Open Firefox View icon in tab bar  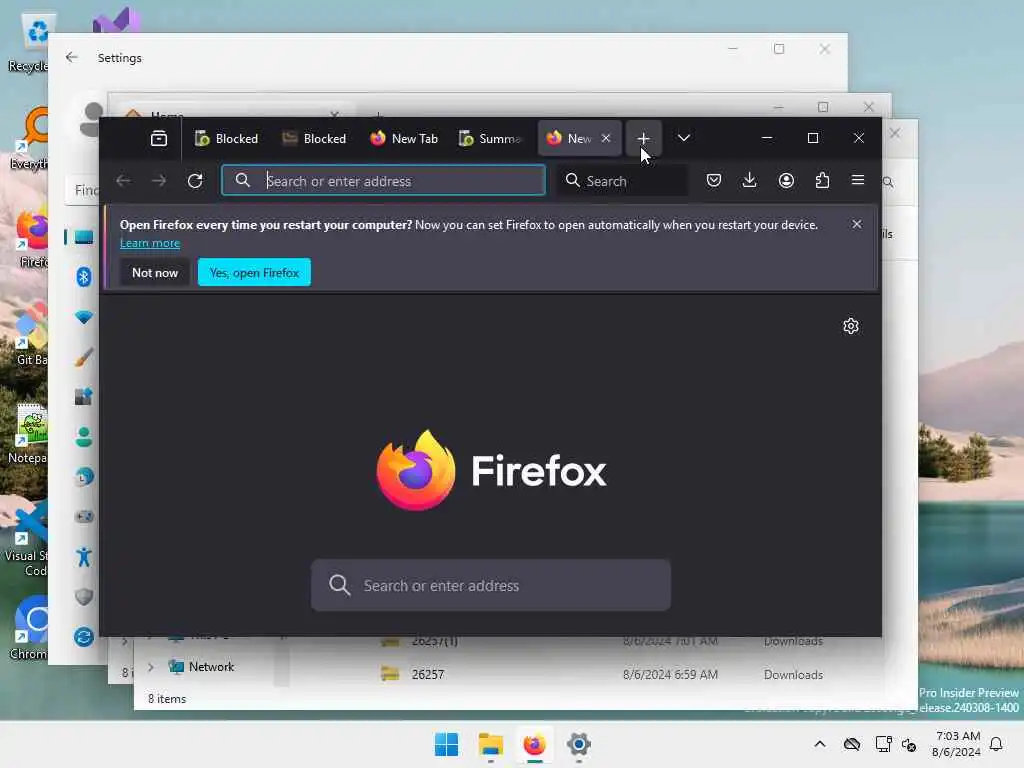(x=159, y=138)
